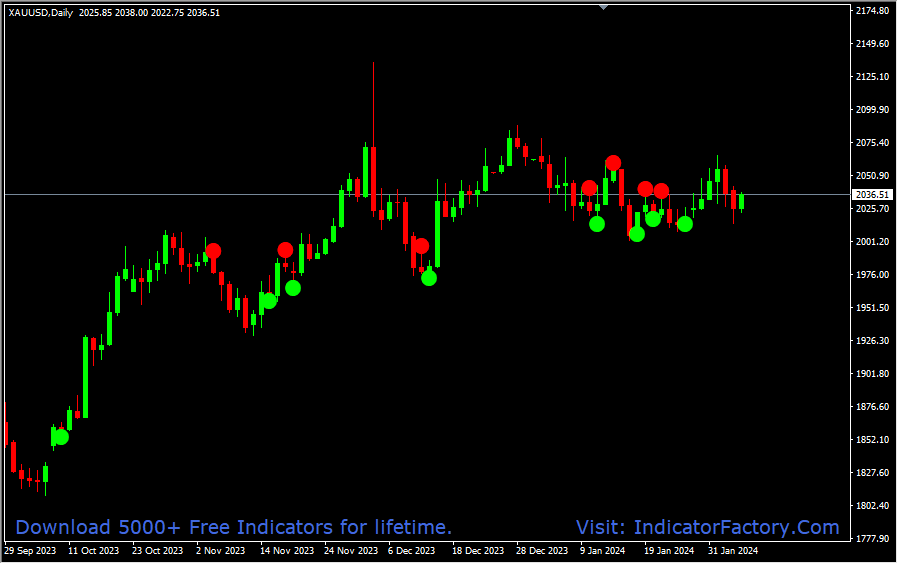This screenshot has width=898, height=564.
Task: Click the 1827.60 price axis label
Action: [x=872, y=473]
